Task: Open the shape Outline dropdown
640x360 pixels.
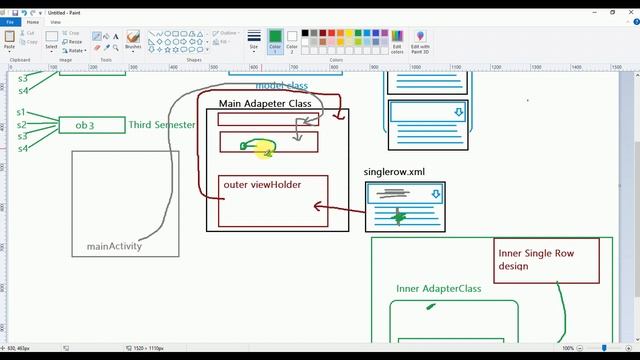Action: coord(226,33)
